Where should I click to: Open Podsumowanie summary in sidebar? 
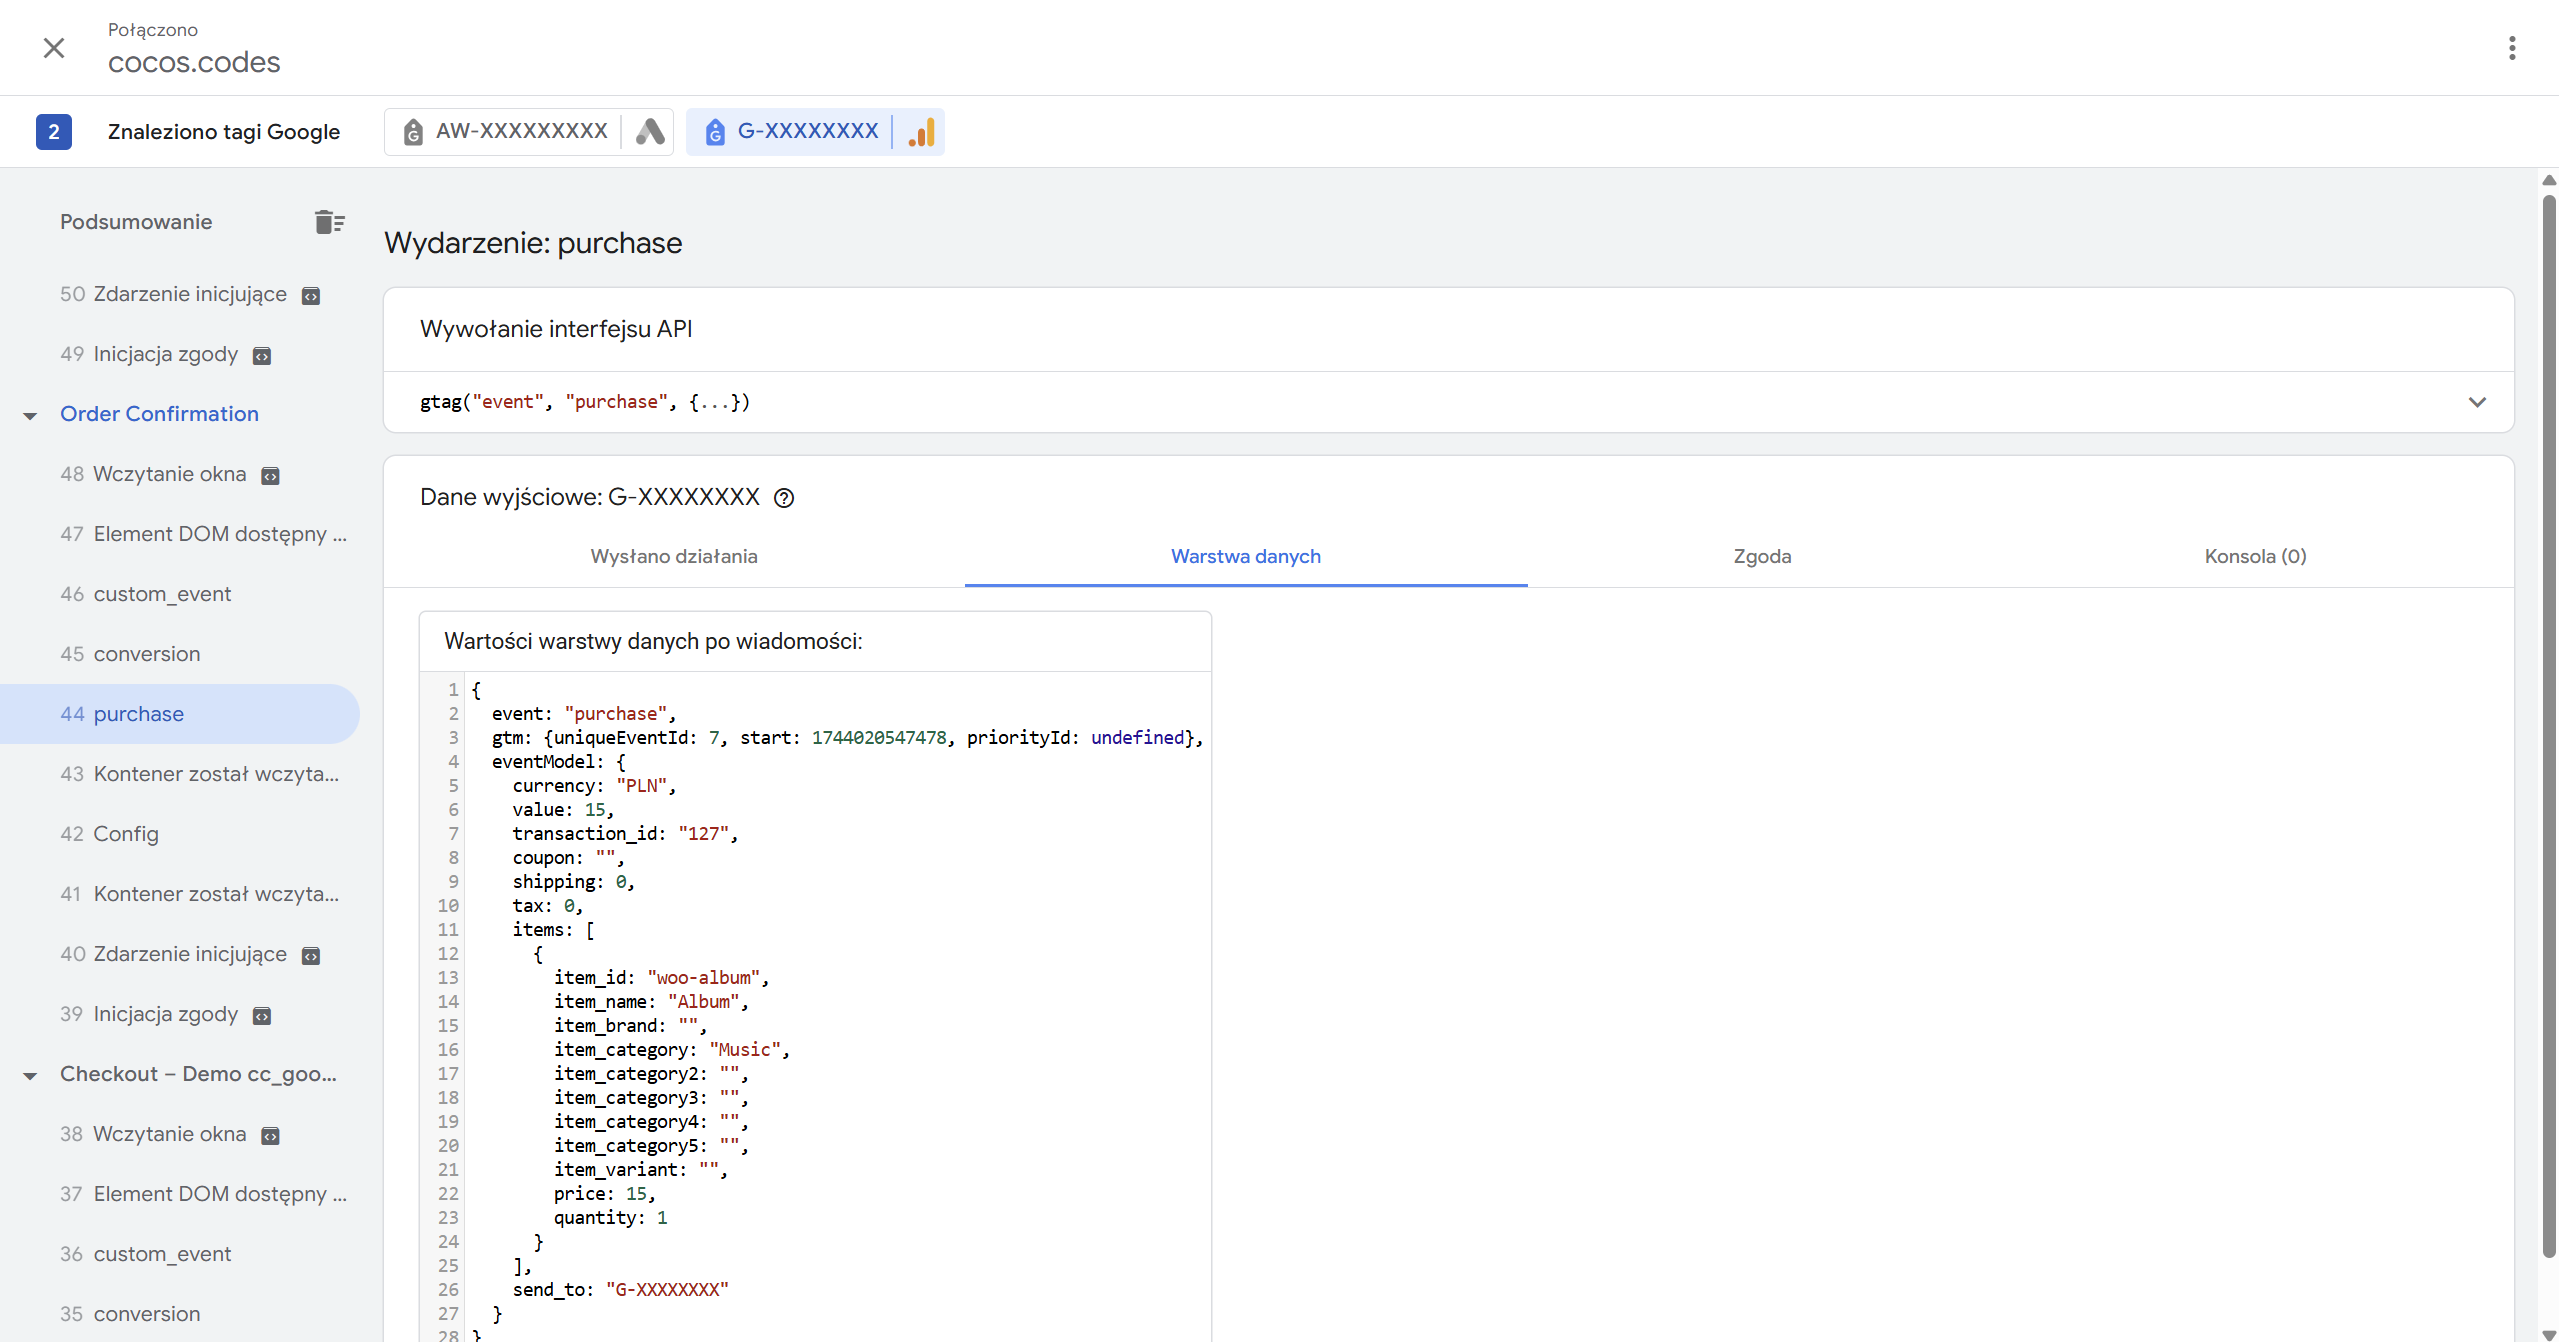tap(136, 222)
